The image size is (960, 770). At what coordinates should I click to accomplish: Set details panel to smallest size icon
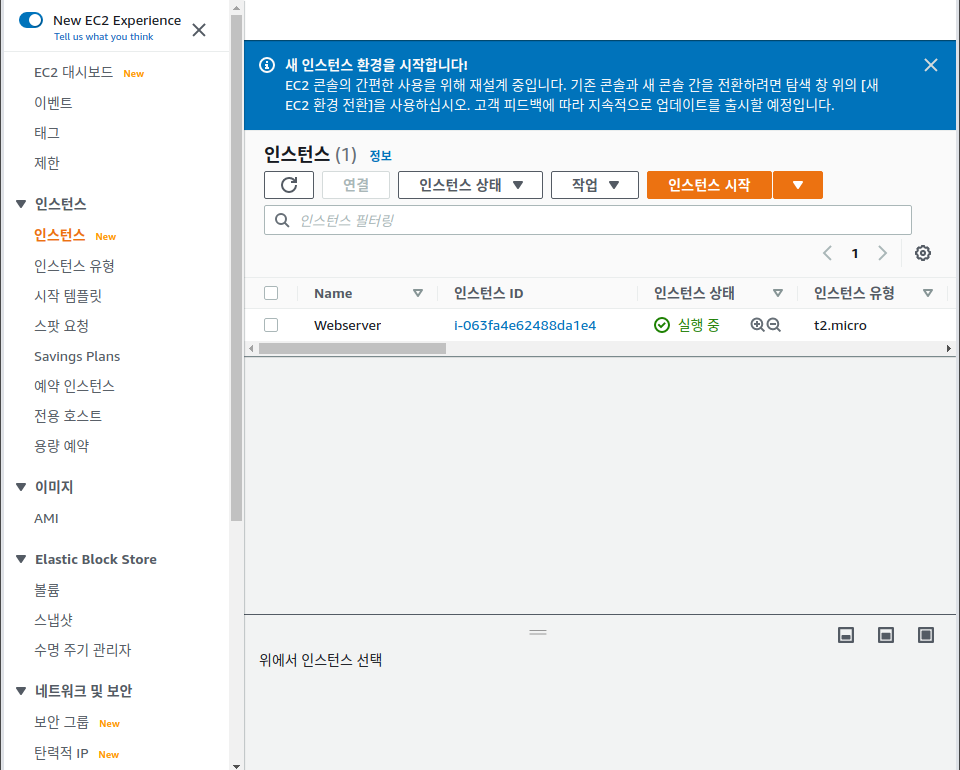[x=846, y=635]
